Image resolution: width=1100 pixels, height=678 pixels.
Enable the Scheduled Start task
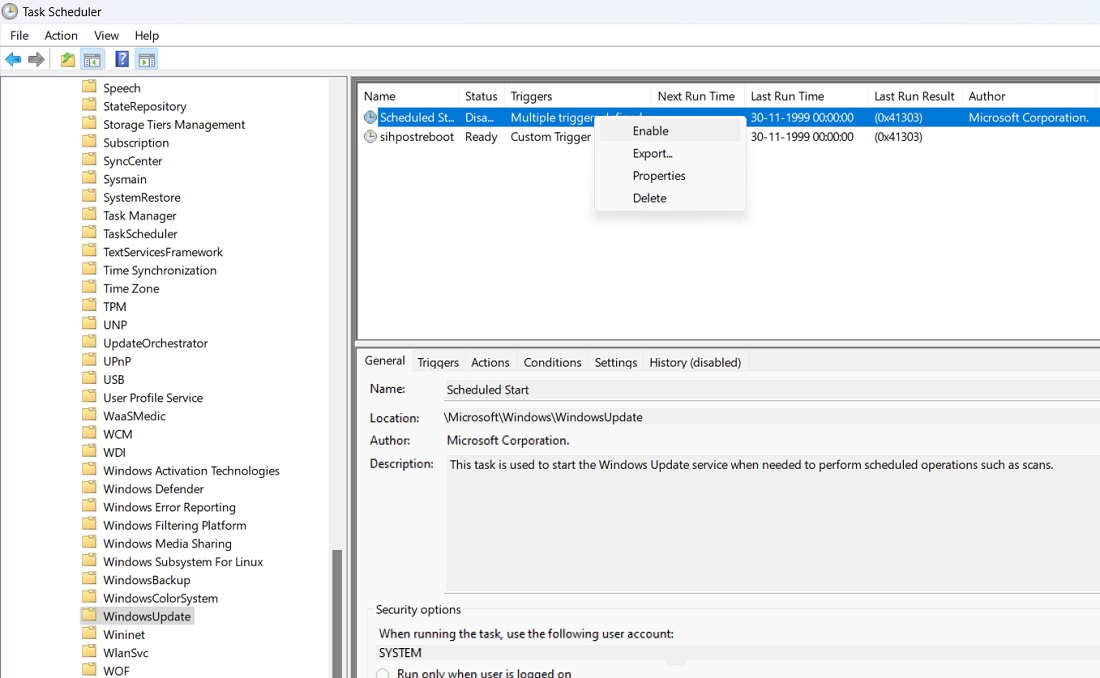(x=650, y=130)
